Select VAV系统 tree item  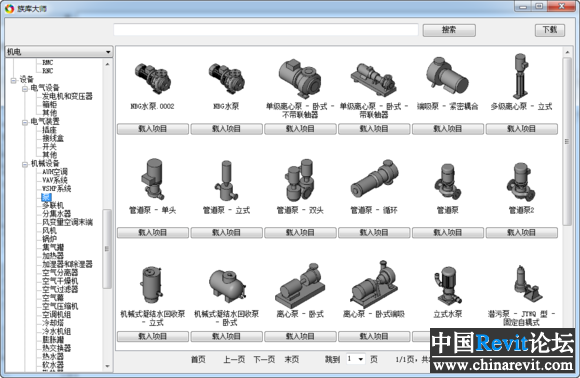pos(55,180)
